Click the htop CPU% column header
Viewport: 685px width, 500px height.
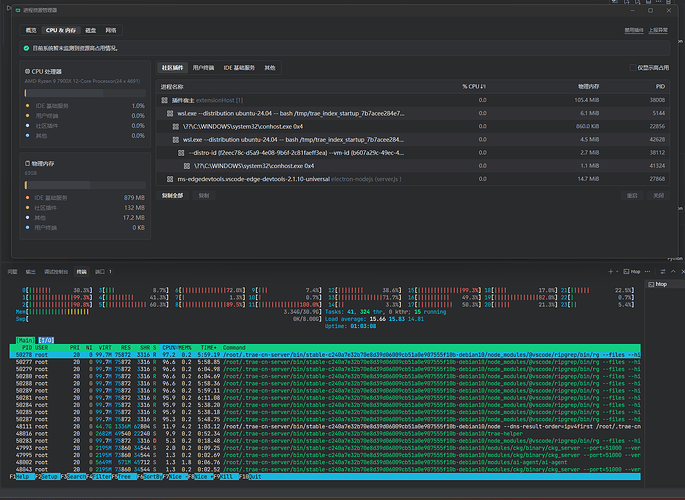click(x=170, y=348)
